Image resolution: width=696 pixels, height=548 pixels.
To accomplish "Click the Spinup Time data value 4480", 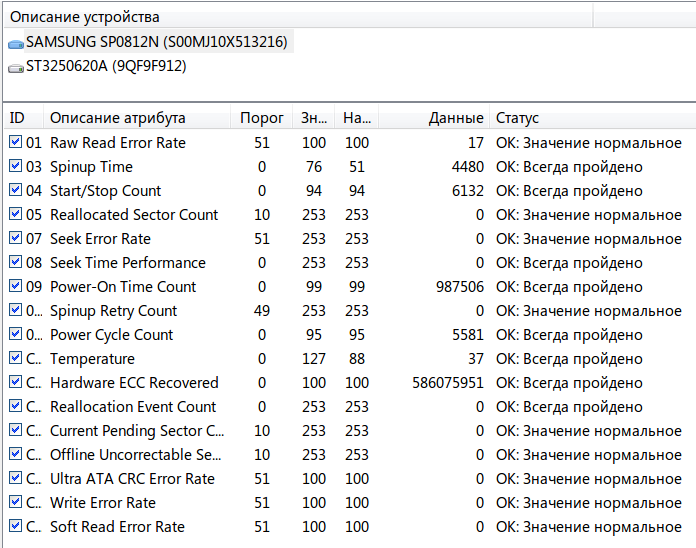I will pyautogui.click(x=467, y=167).
